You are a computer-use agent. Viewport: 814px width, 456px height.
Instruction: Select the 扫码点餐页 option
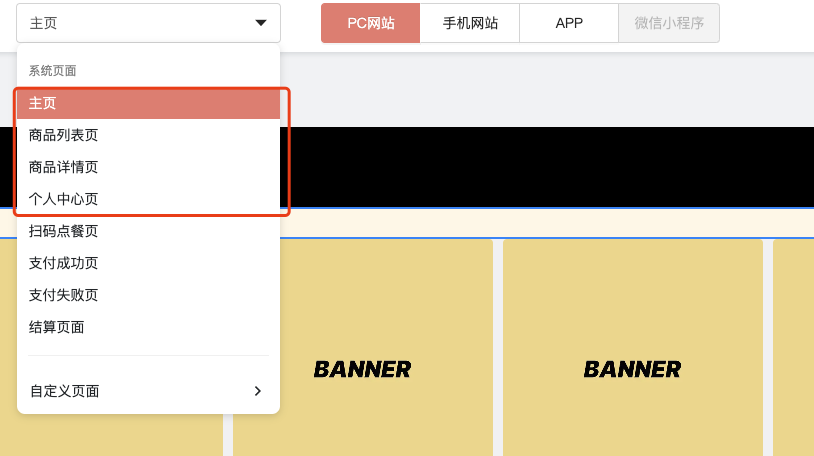(x=148, y=231)
